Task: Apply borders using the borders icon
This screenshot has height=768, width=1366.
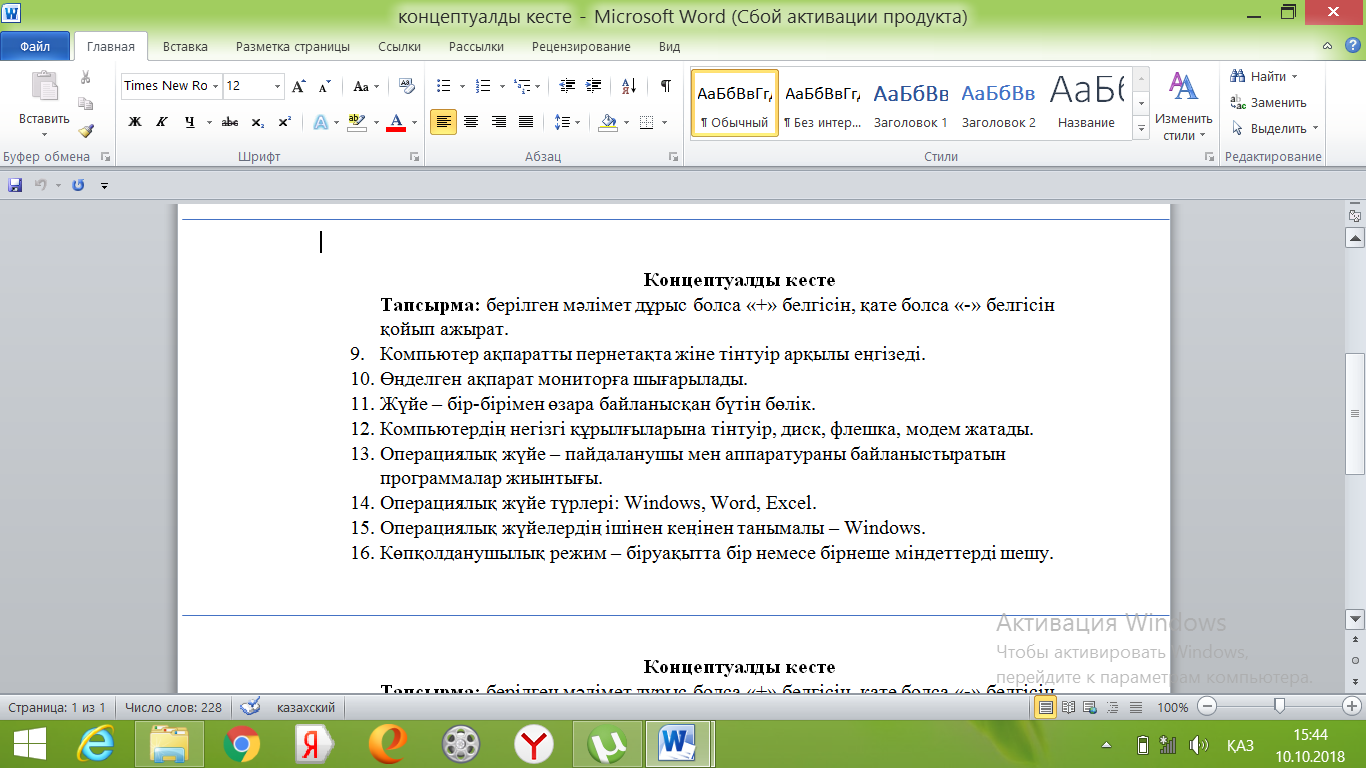Action: (646, 122)
